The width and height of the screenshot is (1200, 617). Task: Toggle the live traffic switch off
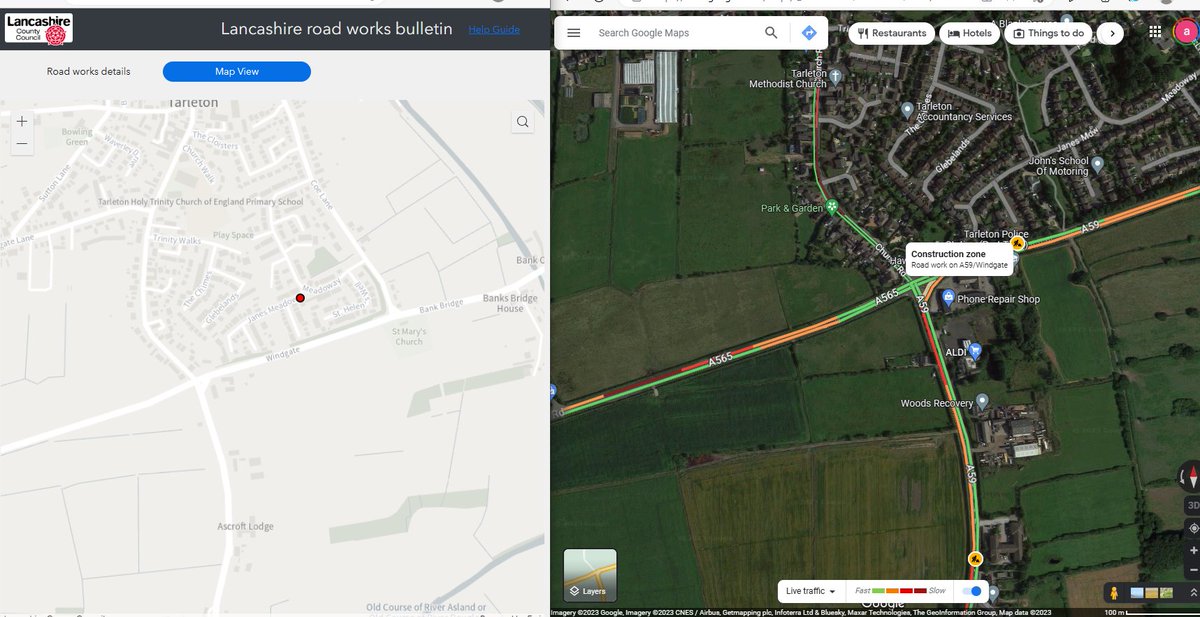[x=971, y=591]
